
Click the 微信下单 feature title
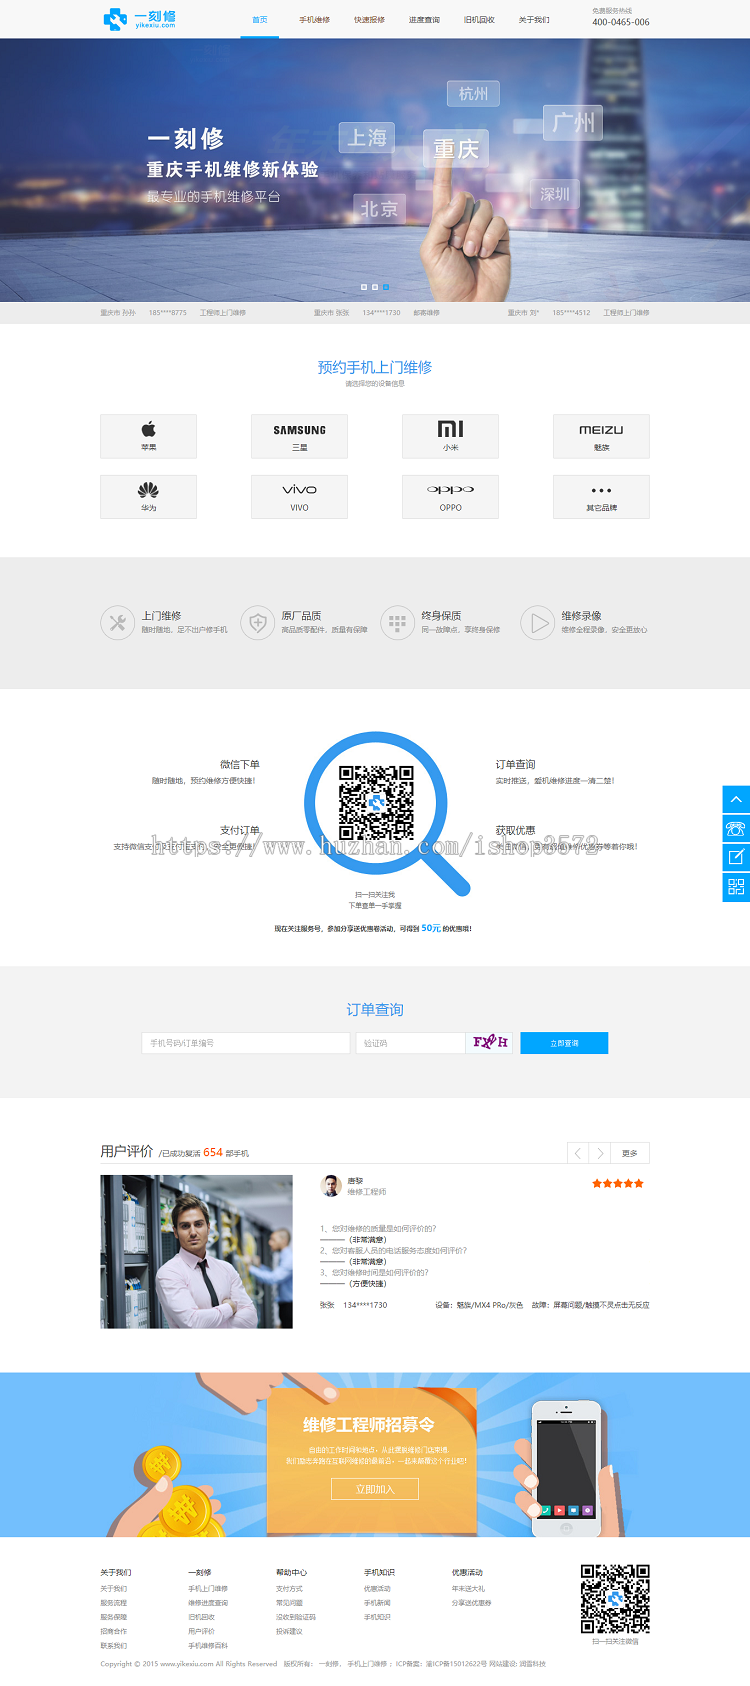pyautogui.click(x=240, y=764)
